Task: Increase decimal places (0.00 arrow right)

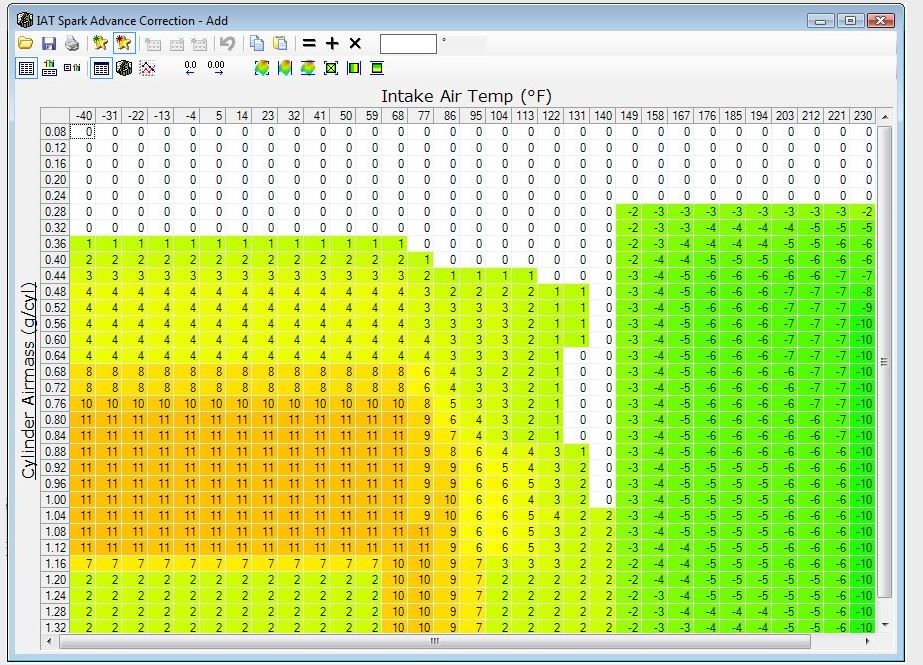Action: [x=216, y=68]
